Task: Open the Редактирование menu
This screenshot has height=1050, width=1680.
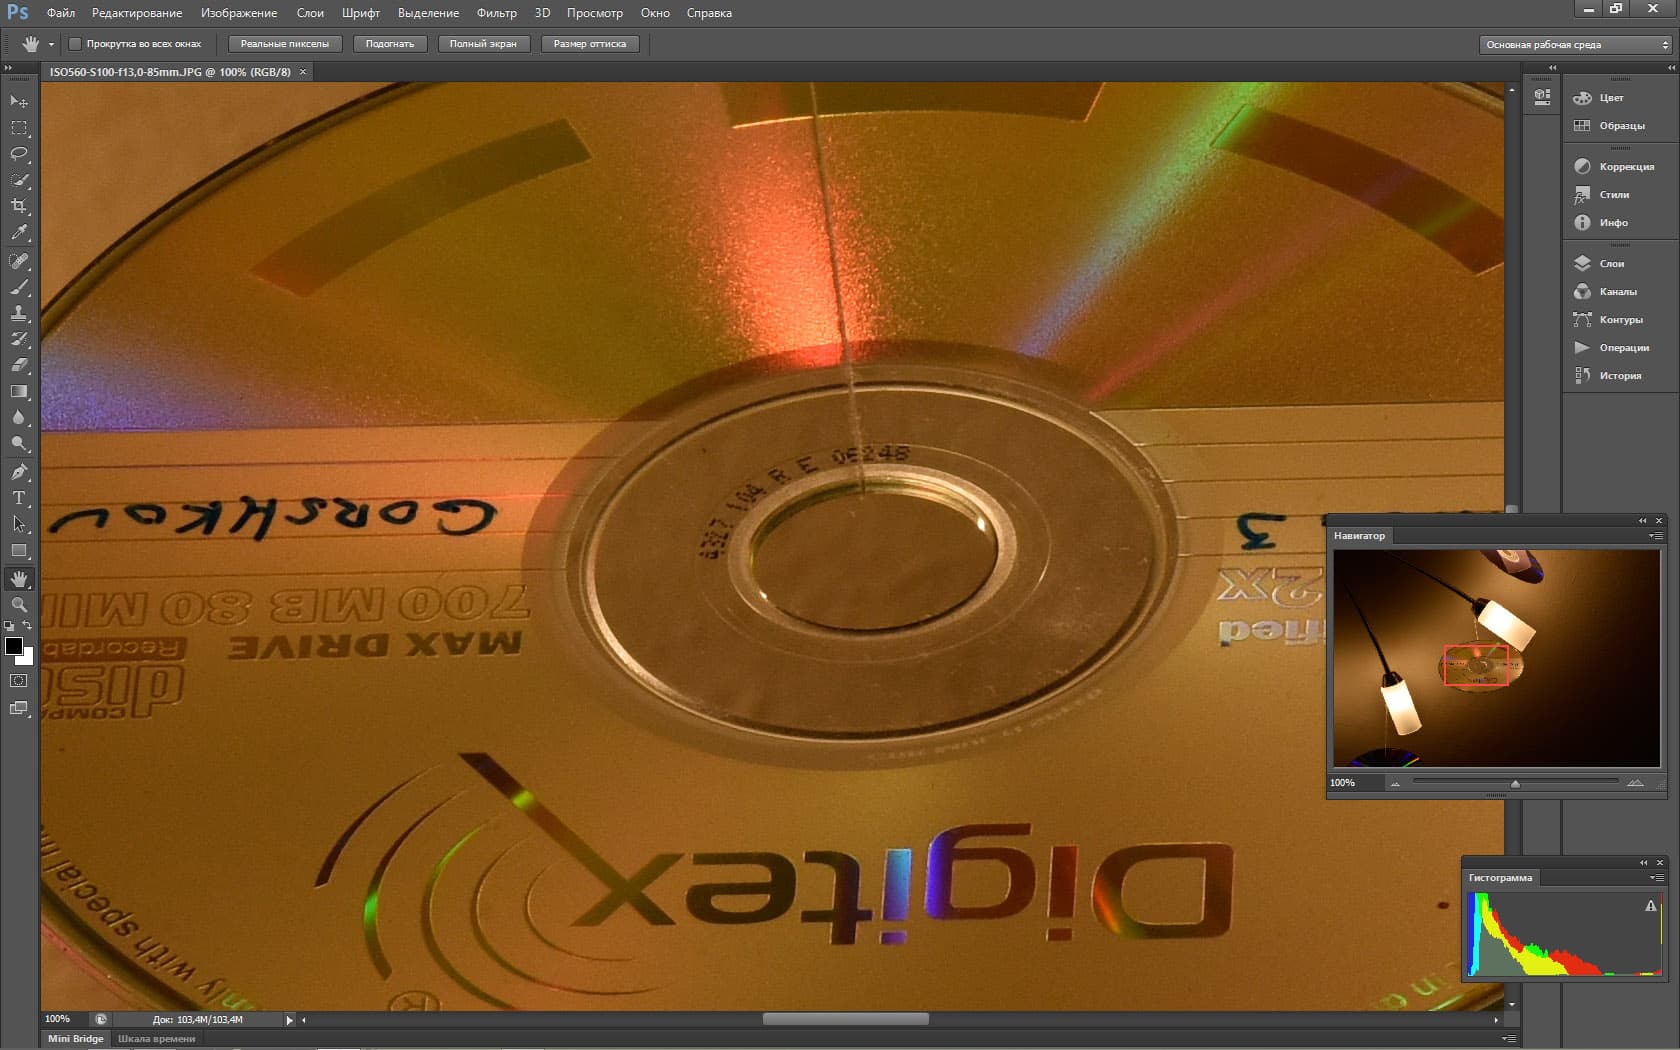Action: 137,13
